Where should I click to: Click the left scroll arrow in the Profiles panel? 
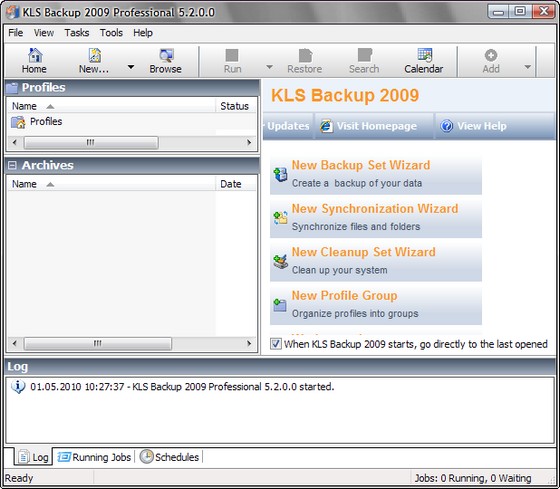click(15, 143)
